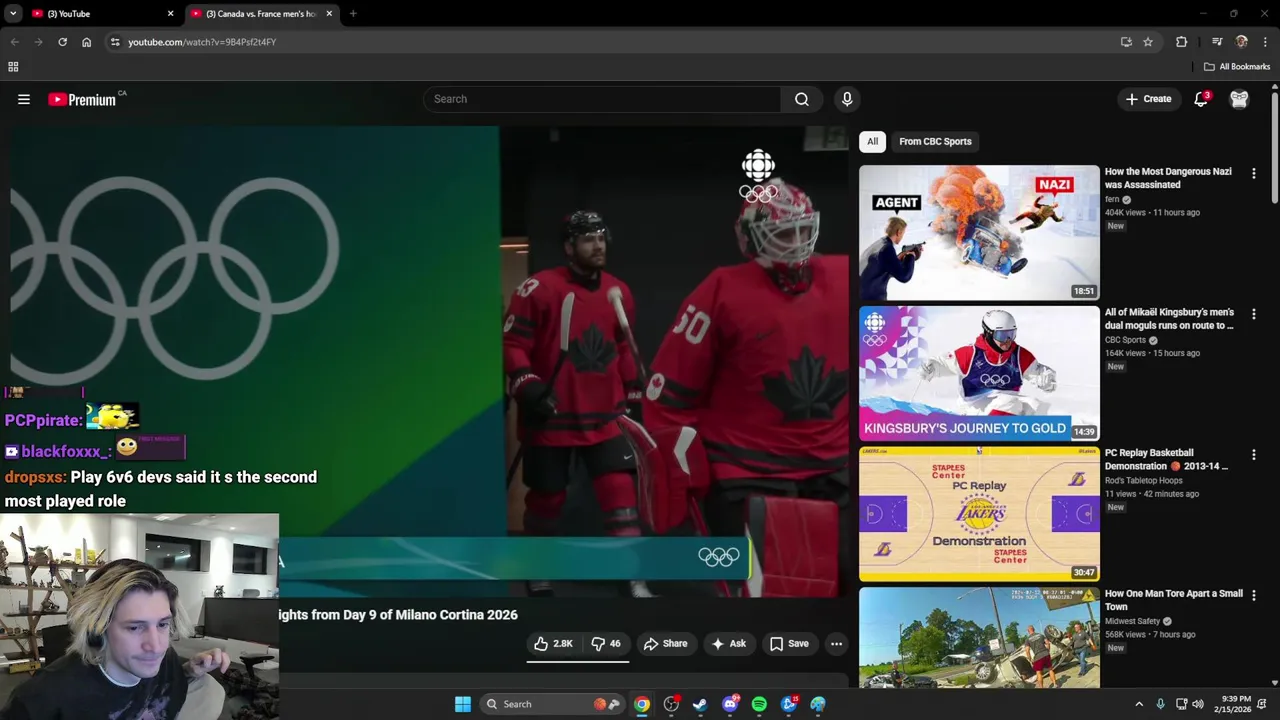1280x720 pixels.
Task: Show hidden system tray icons
Action: click(x=1139, y=704)
